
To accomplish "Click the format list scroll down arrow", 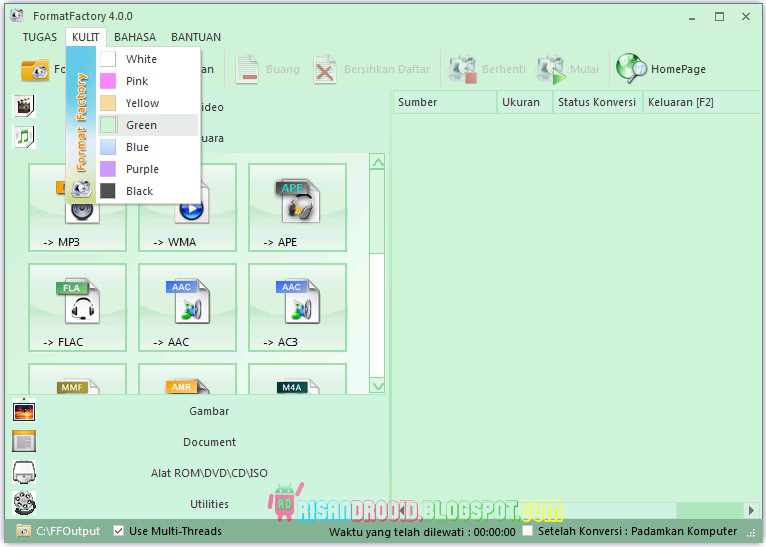I will [378, 386].
